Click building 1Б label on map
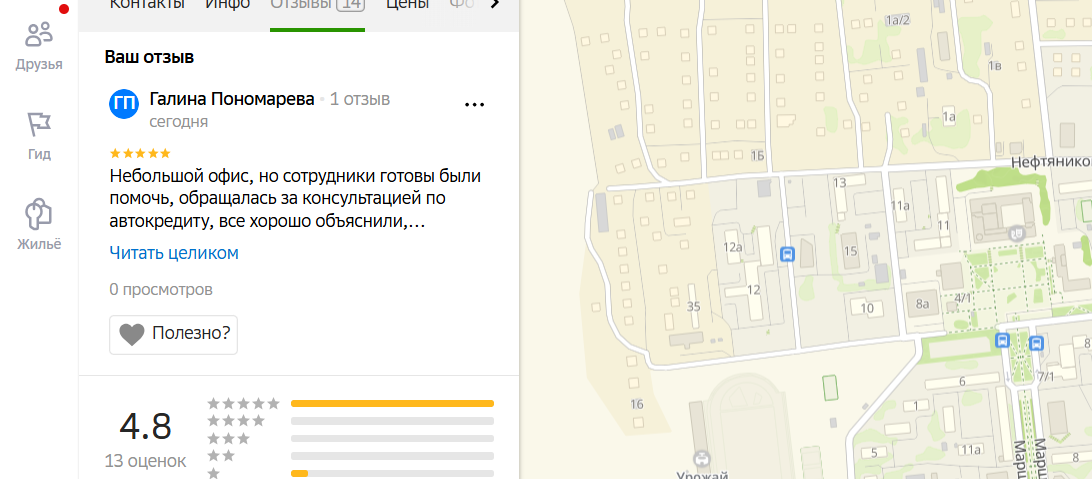Screen dimensions: 1092x479 (x=758, y=156)
